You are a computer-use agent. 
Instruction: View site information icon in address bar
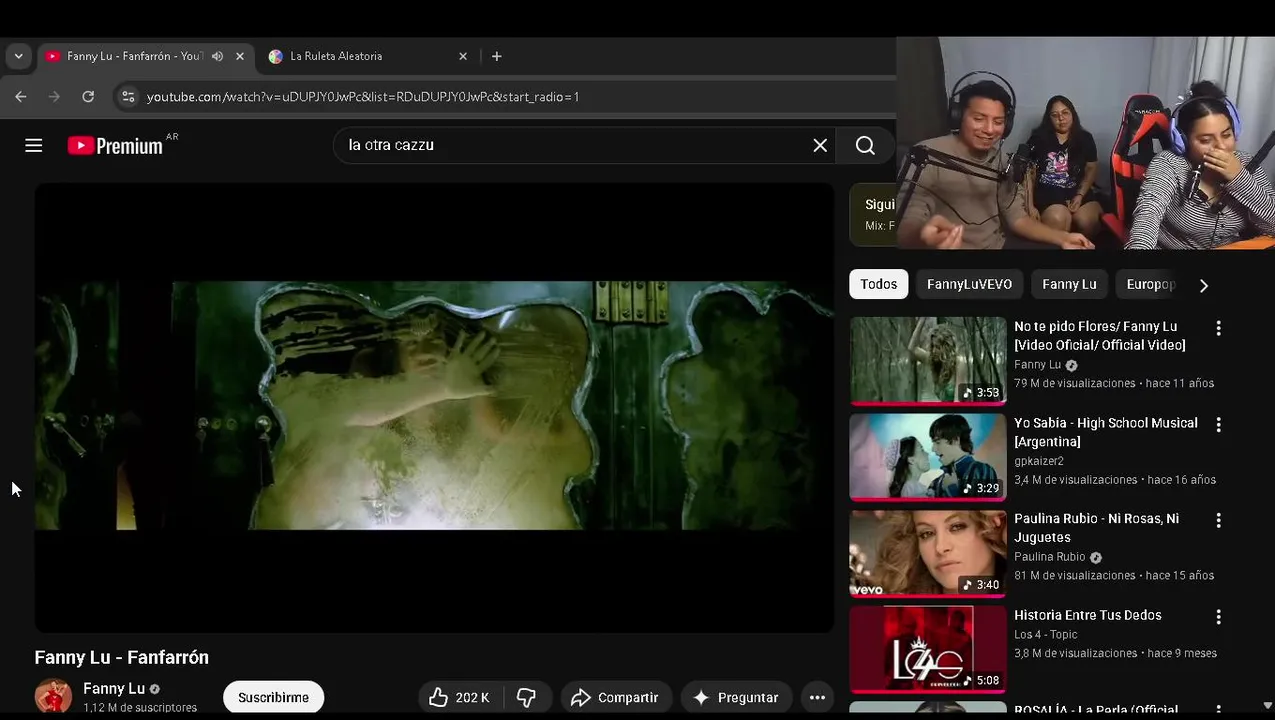tap(127, 97)
